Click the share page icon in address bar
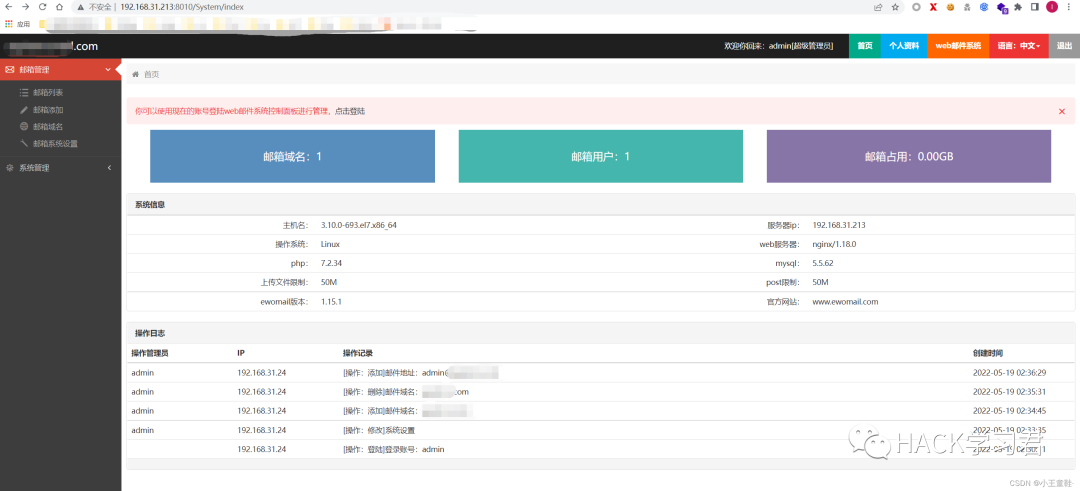 click(x=878, y=7)
